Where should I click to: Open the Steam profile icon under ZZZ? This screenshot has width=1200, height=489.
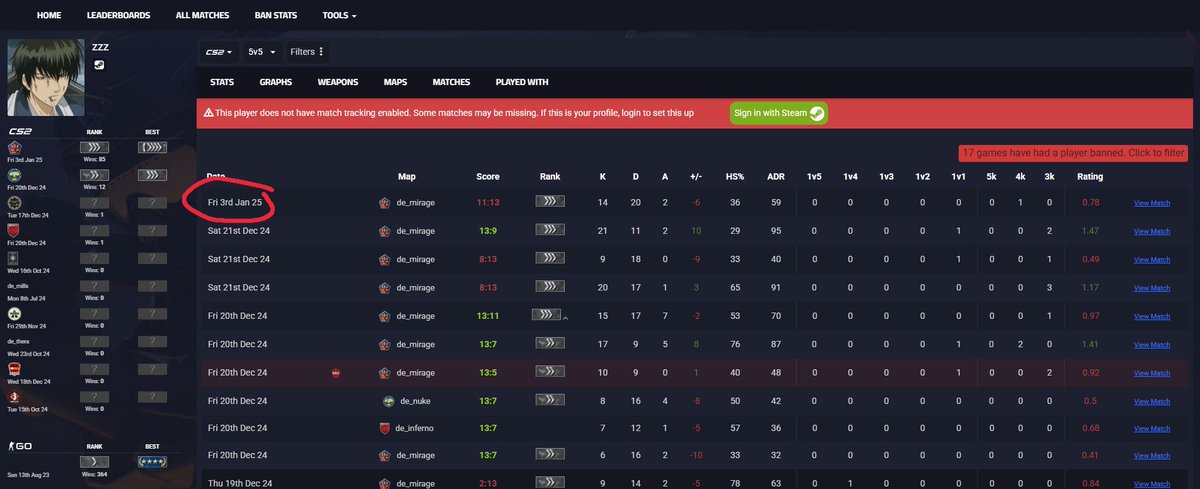point(98,65)
